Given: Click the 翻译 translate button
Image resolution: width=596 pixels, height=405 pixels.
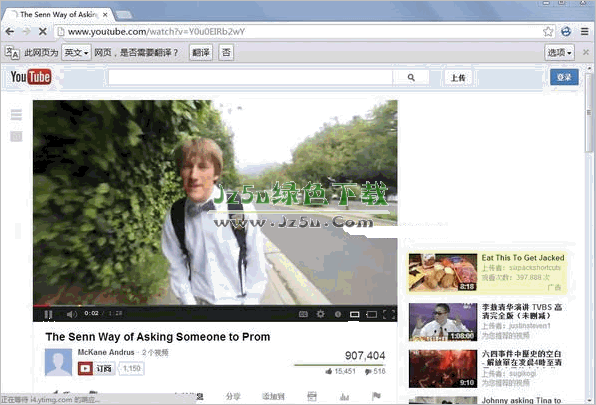Looking at the screenshot, I should [x=201, y=52].
